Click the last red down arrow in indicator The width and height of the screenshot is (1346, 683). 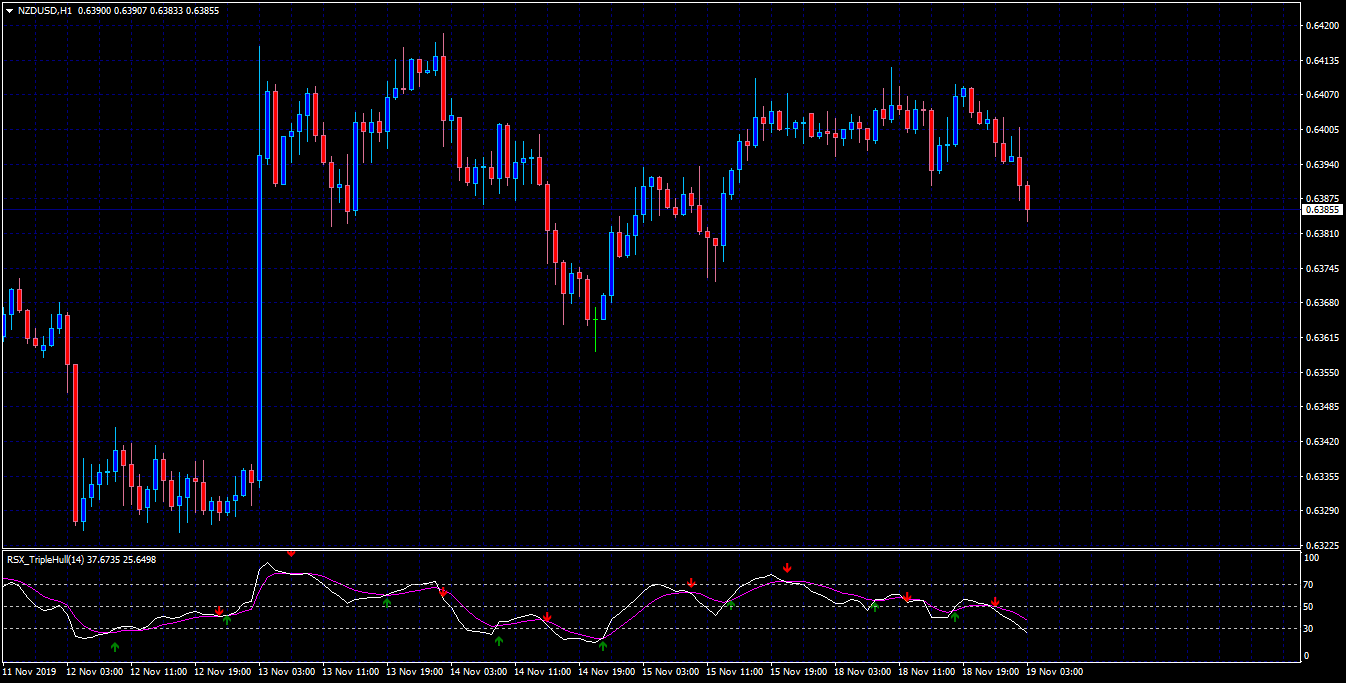click(995, 602)
